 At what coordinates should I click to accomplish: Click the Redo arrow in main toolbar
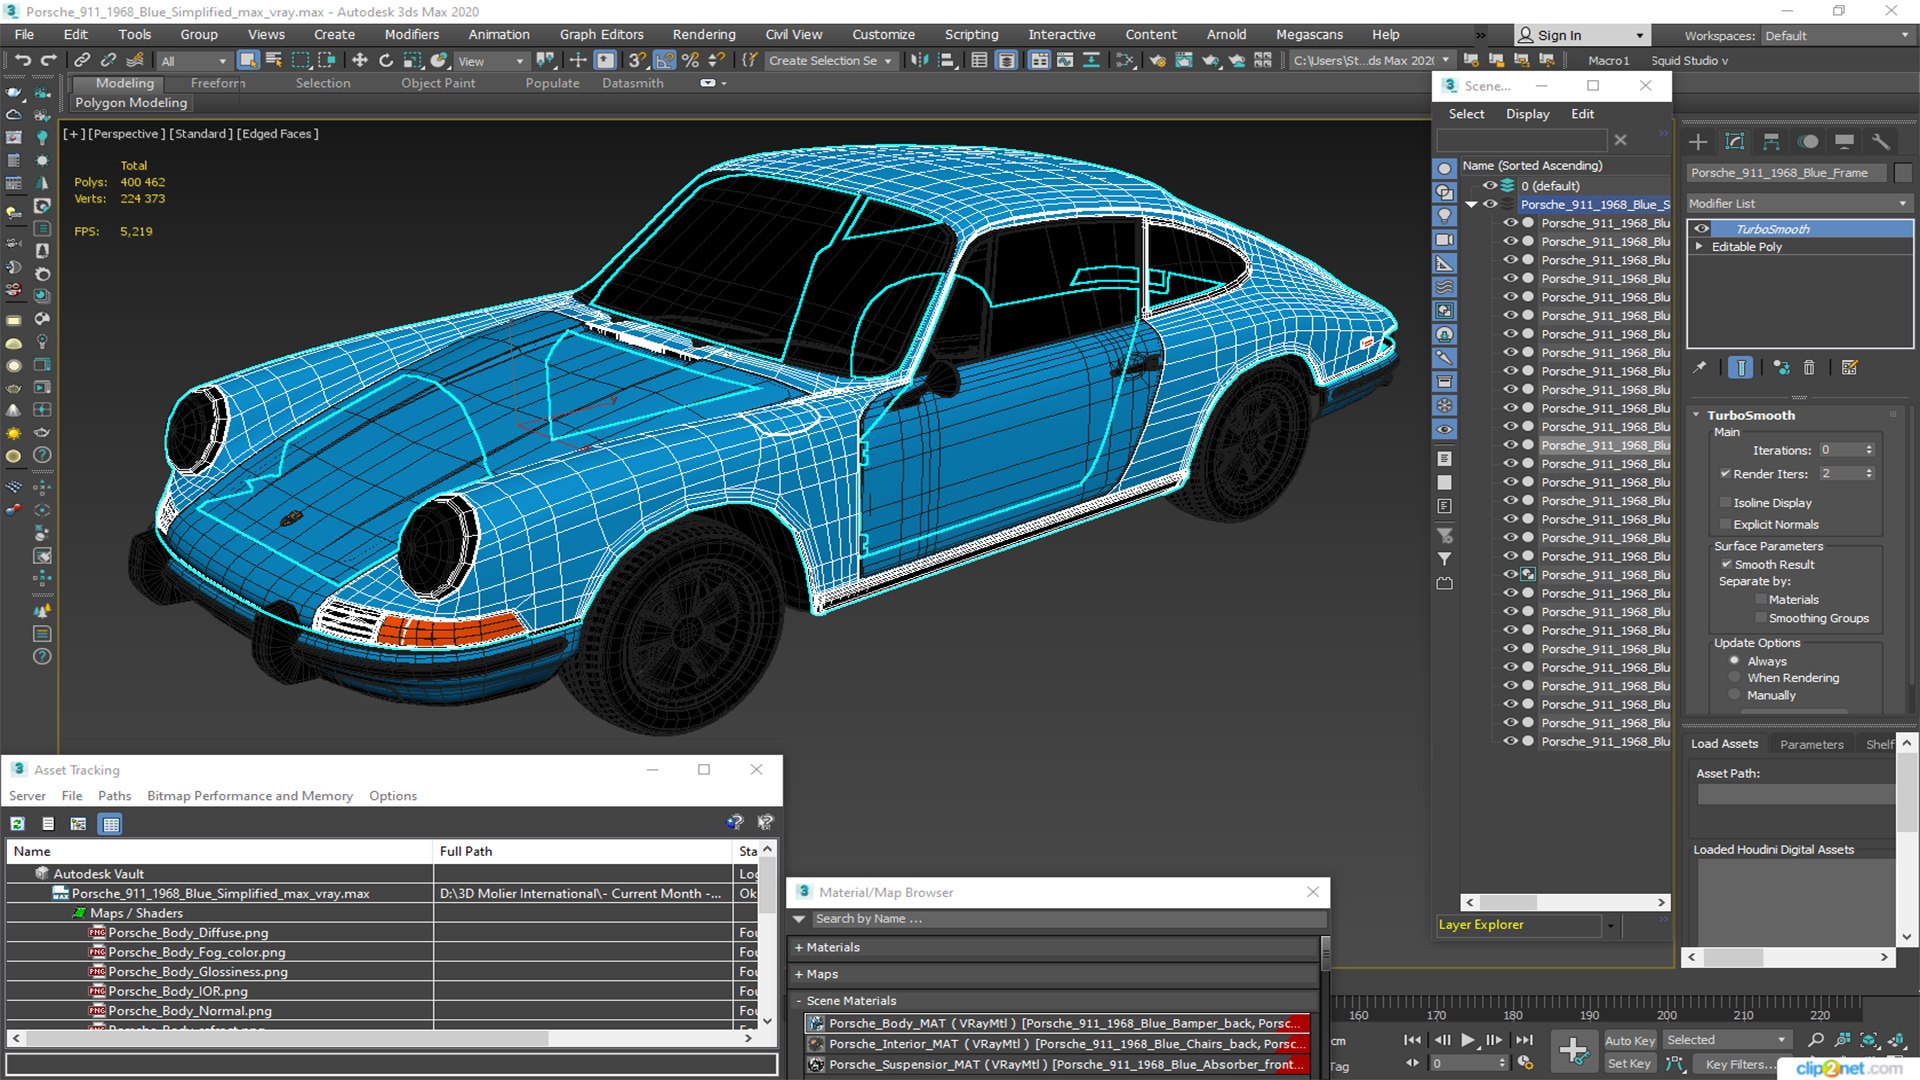[47, 60]
